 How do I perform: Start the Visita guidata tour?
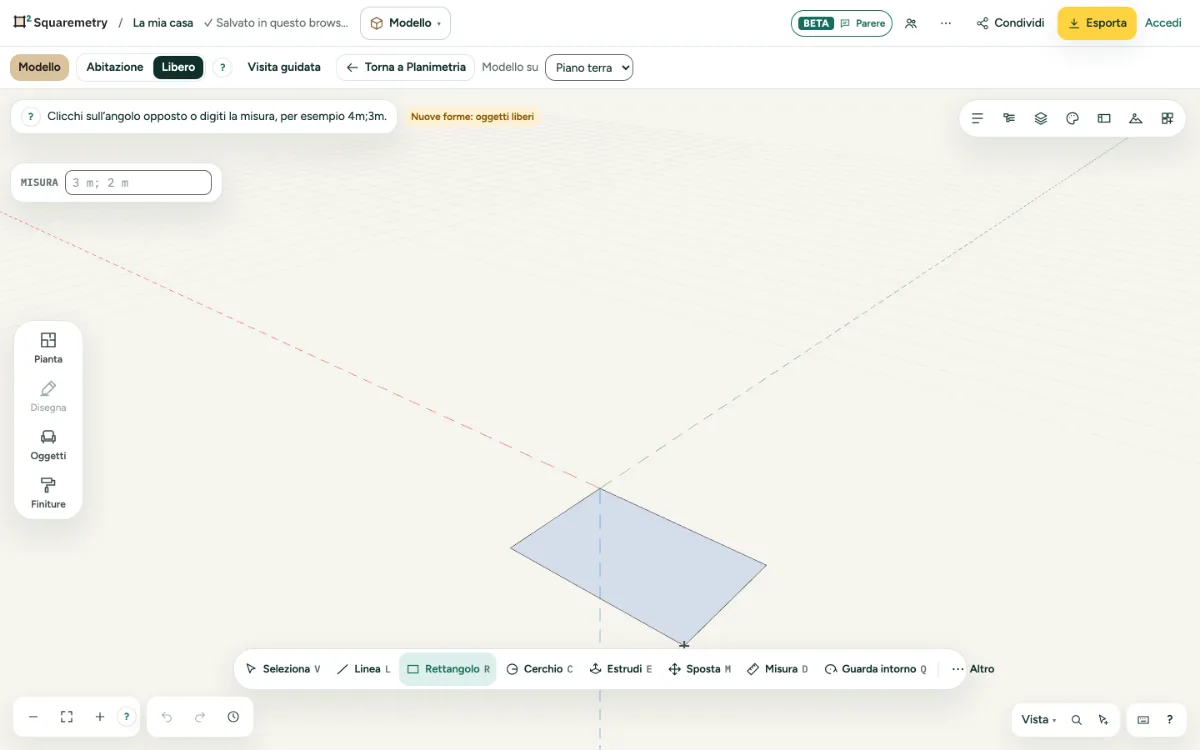(284, 67)
